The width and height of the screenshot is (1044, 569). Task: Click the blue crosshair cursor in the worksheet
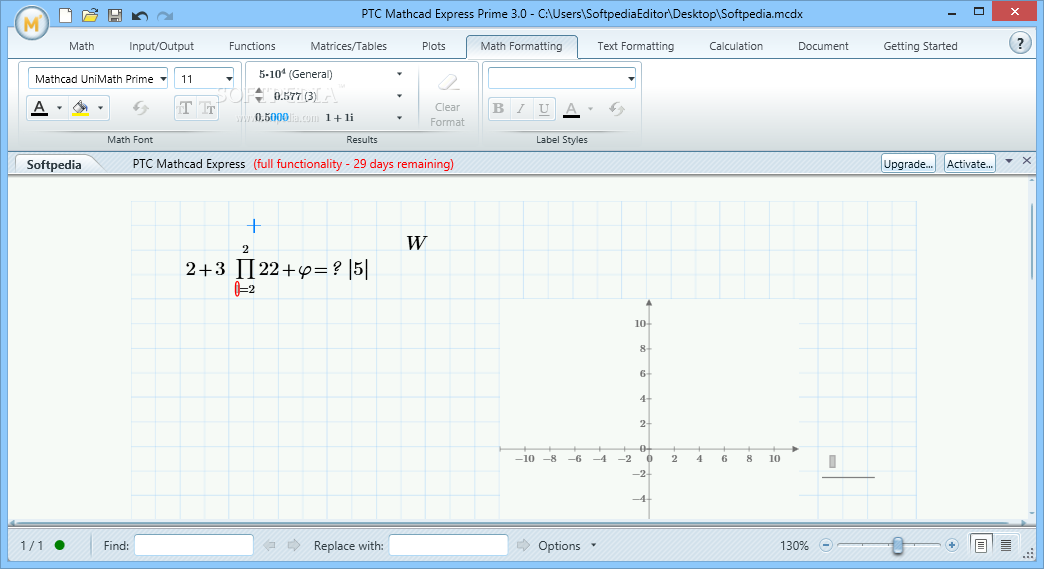click(x=254, y=226)
